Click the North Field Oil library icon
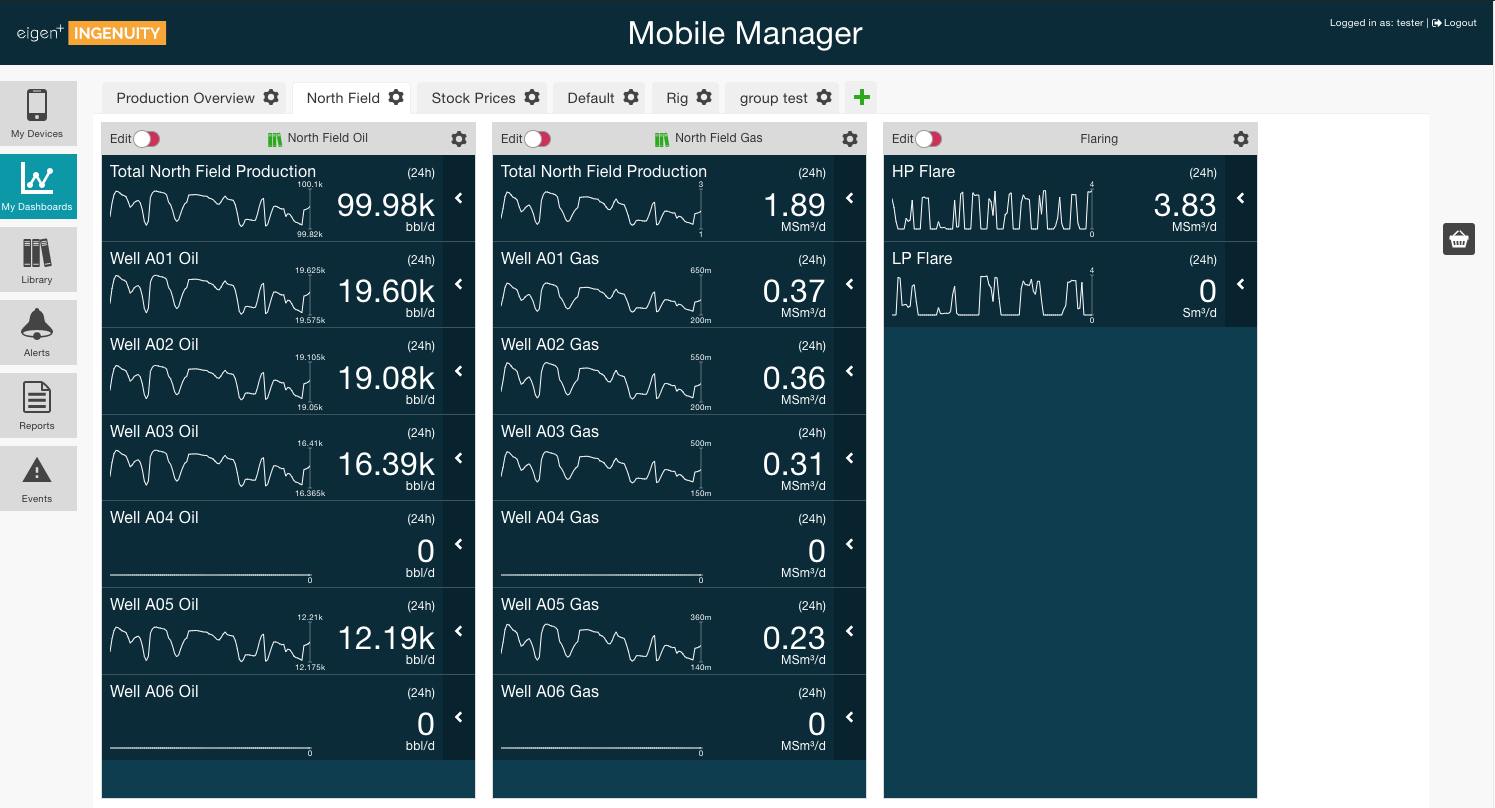The image size is (1495, 808). click(275, 139)
